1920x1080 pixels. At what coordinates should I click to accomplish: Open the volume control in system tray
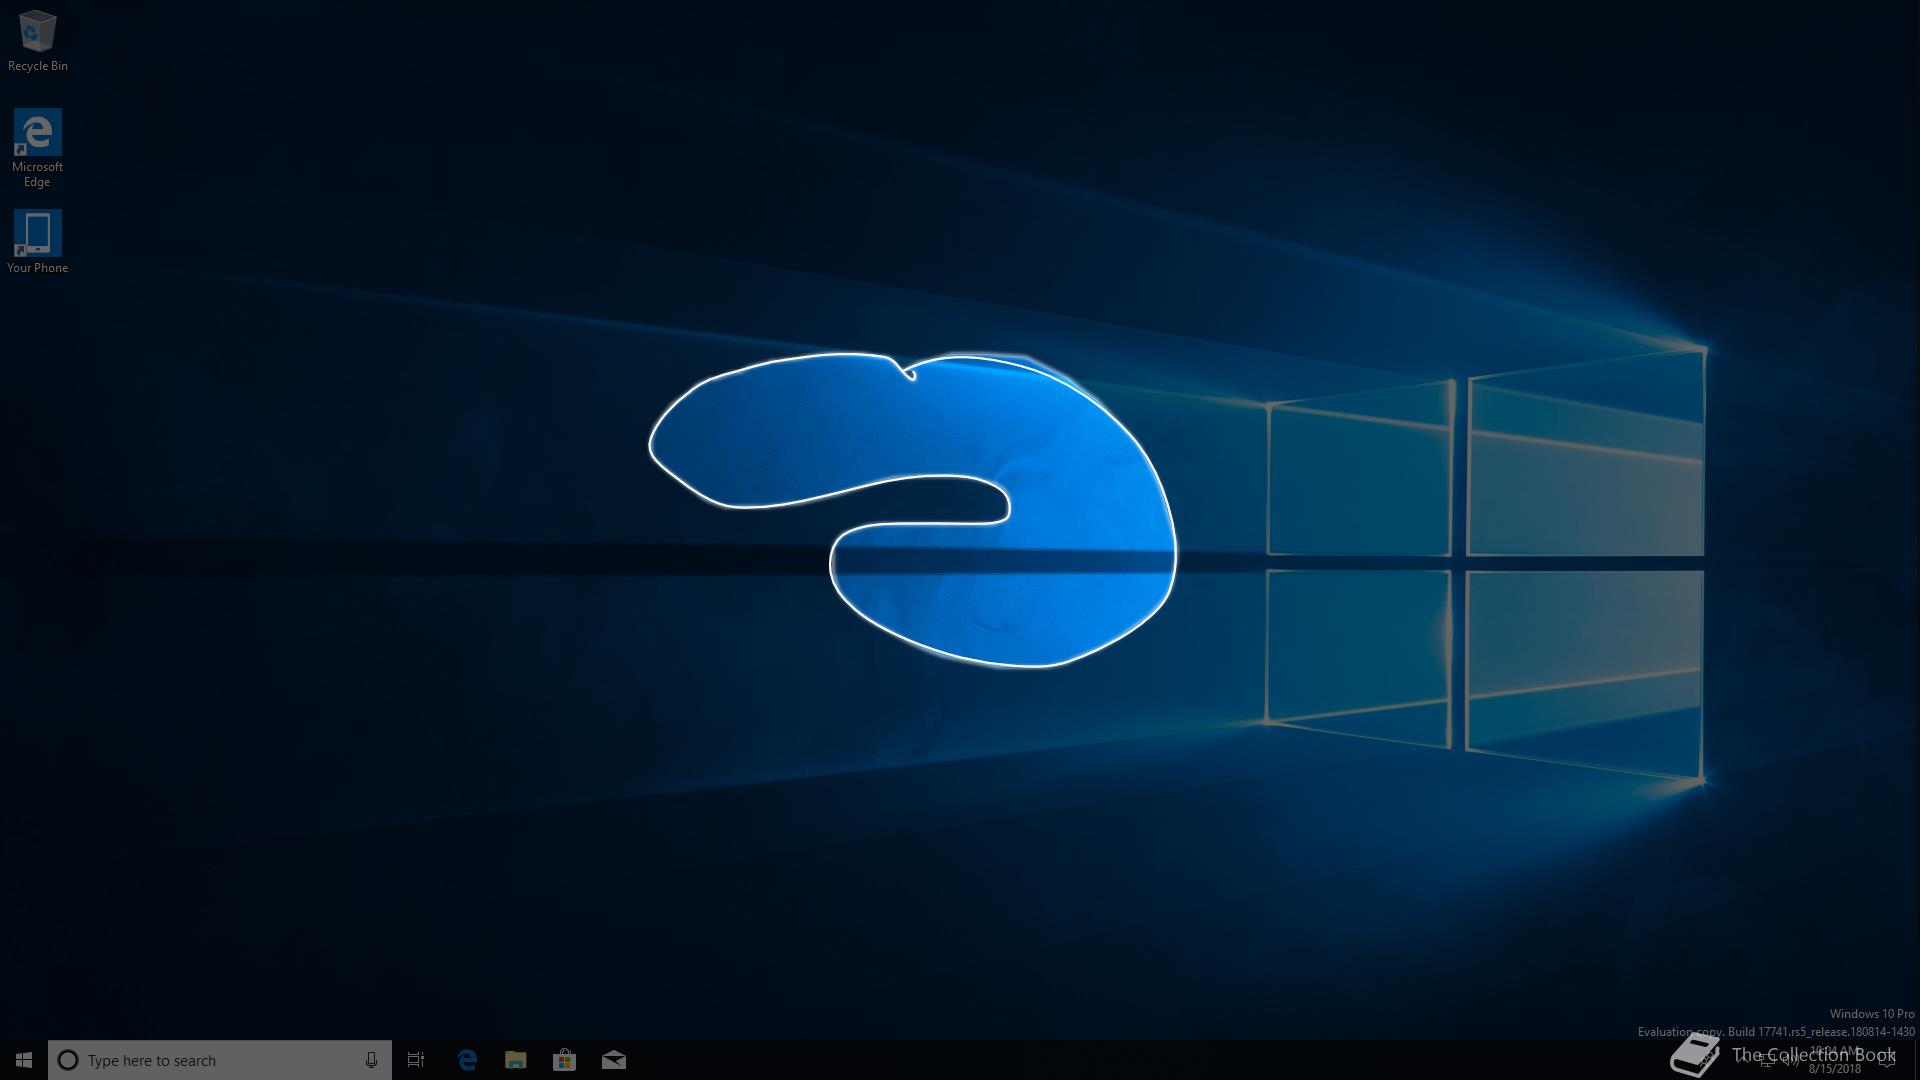[x=1791, y=1061]
